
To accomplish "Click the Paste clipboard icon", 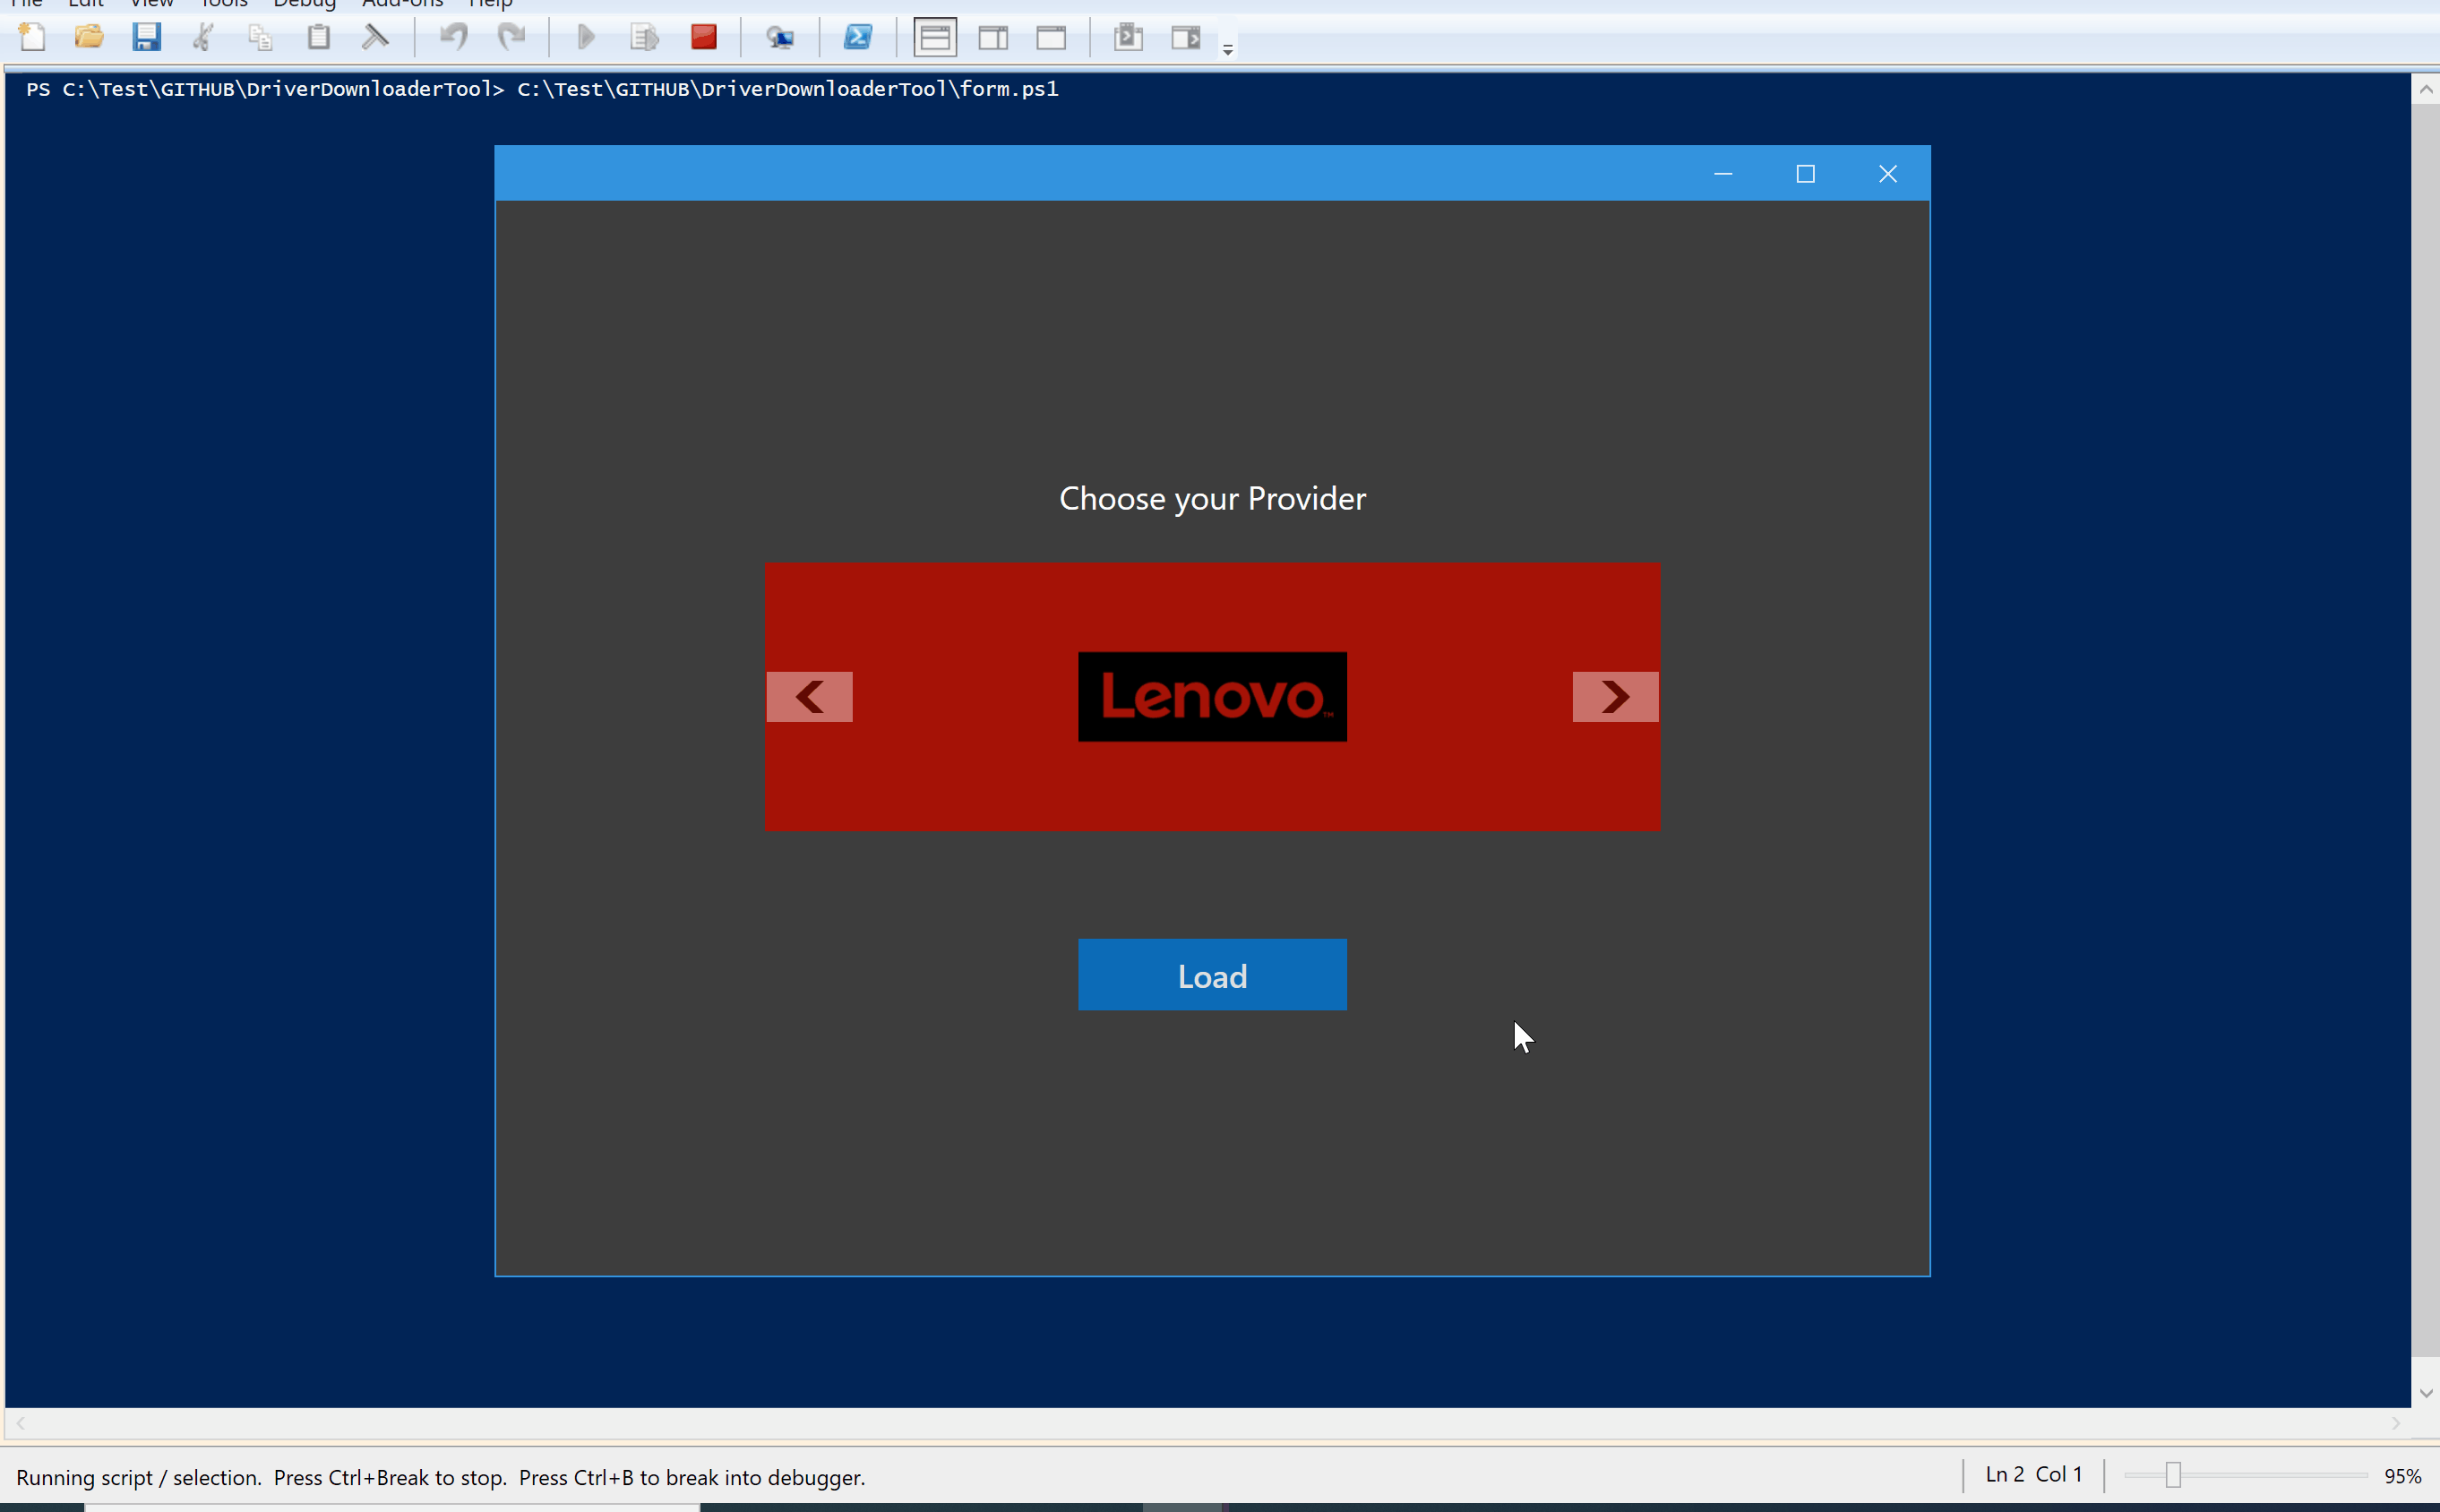I will coord(318,38).
